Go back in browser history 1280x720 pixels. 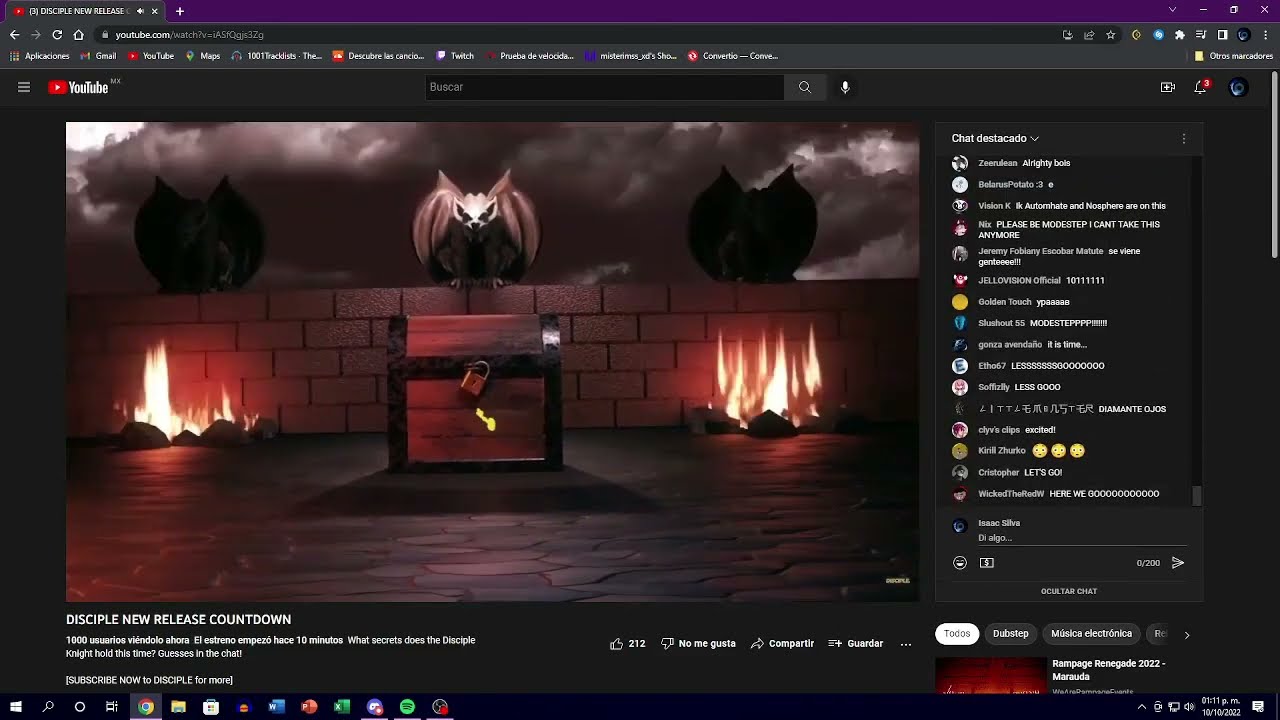[15, 34]
